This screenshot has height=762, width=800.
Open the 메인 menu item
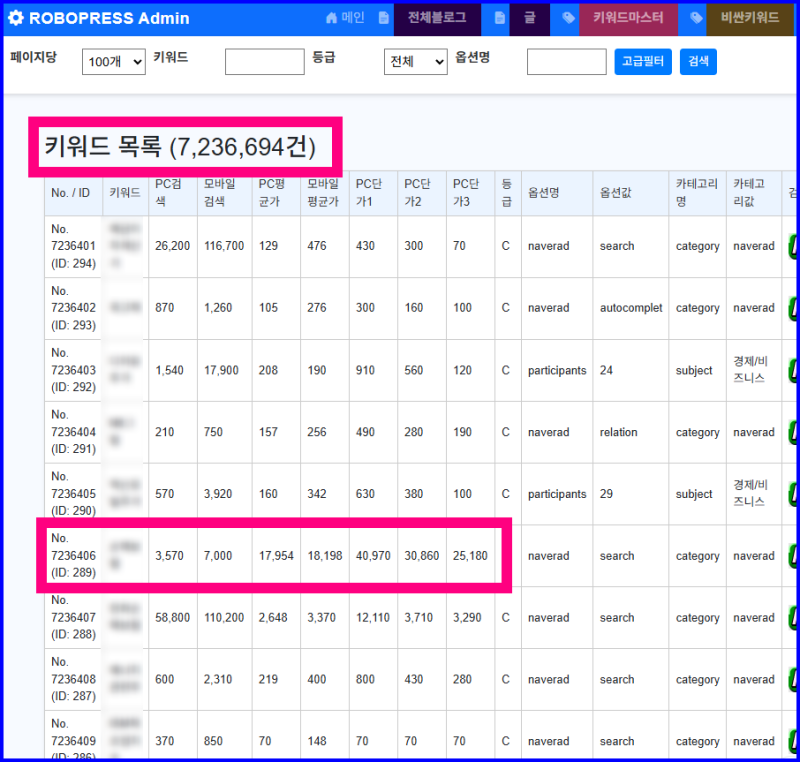(x=353, y=18)
